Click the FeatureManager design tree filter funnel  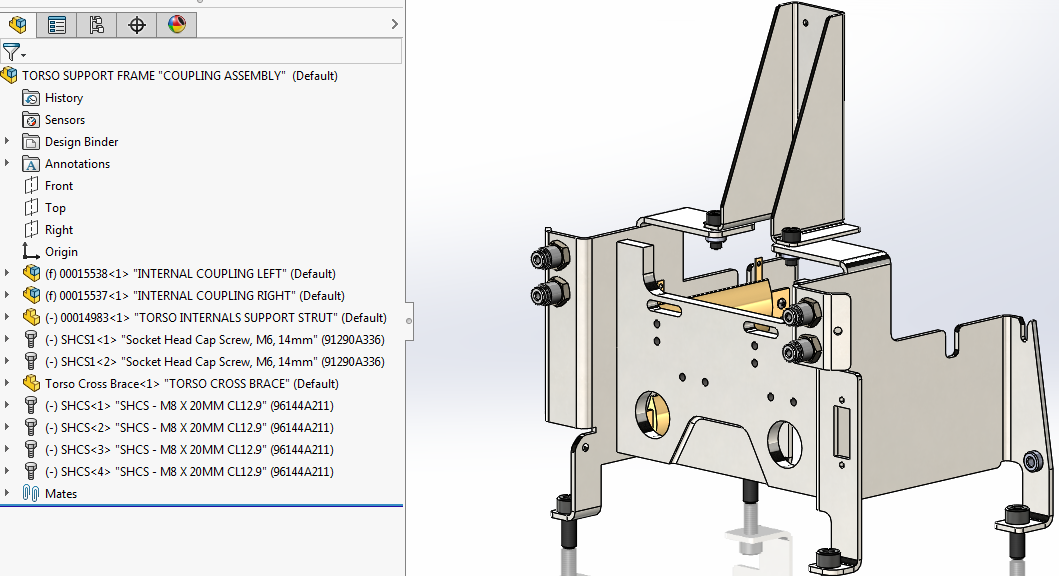coord(11,52)
